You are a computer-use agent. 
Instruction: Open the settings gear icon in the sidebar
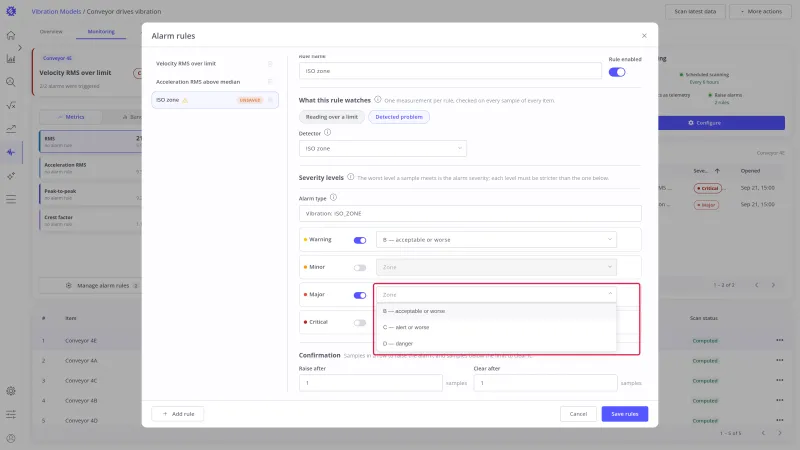pyautogui.click(x=11, y=391)
